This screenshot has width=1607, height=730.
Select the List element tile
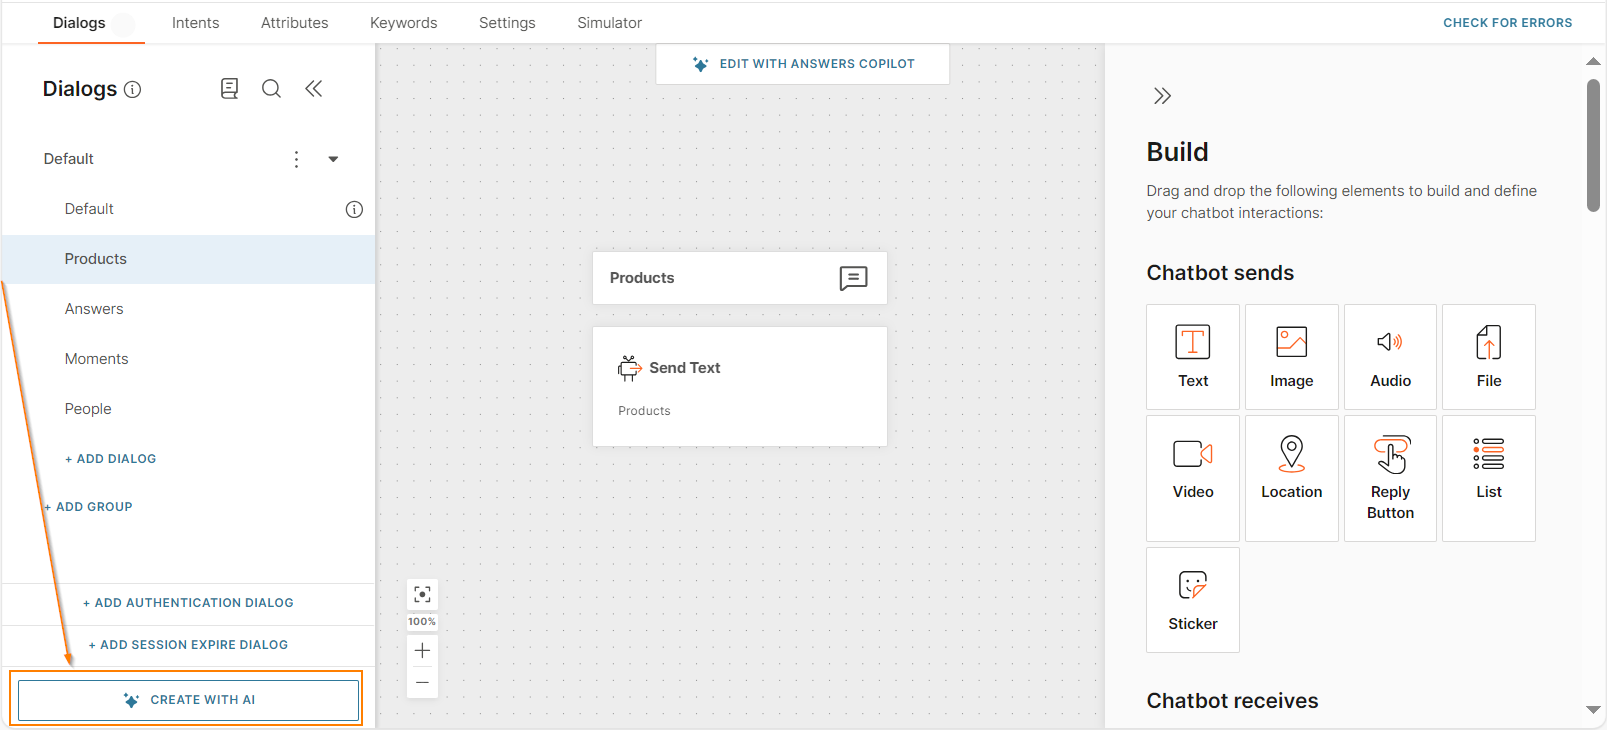(1489, 478)
